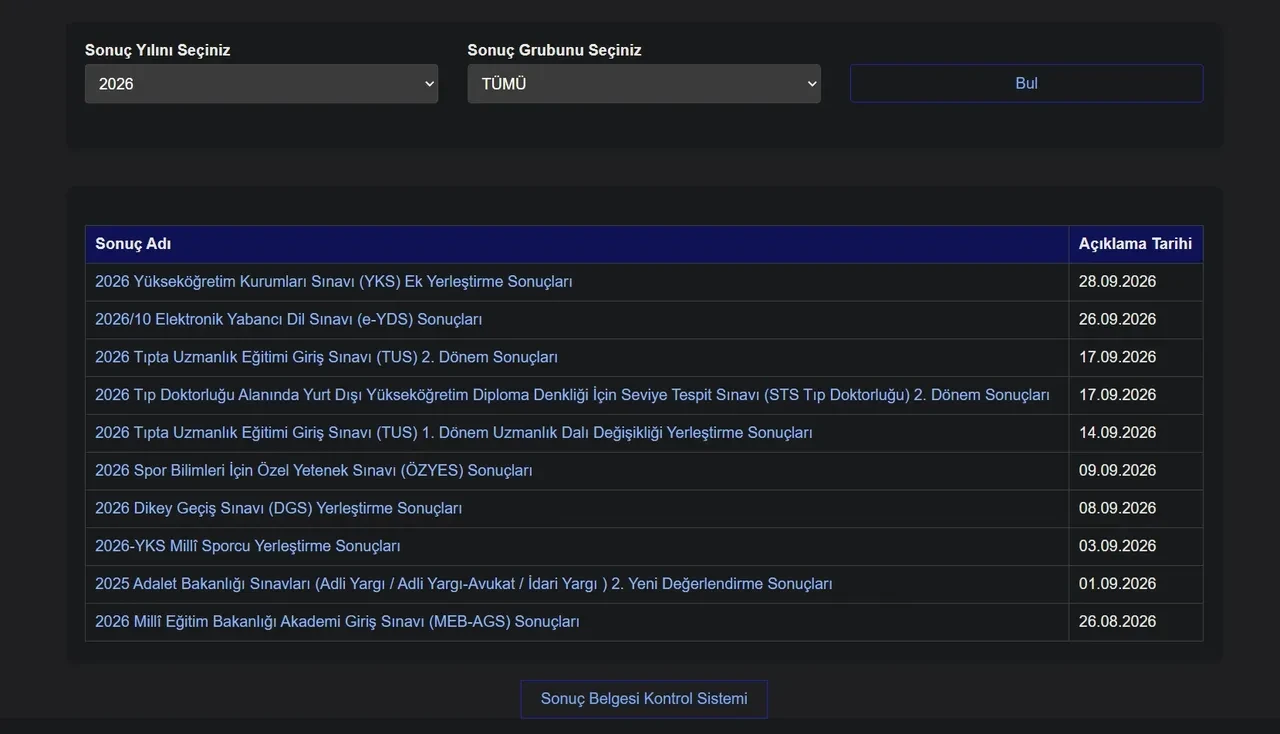The height and width of the screenshot is (734, 1280).
Task: Open 2026 TUS 2. Dönem Sonuçları link
Action: [326, 357]
